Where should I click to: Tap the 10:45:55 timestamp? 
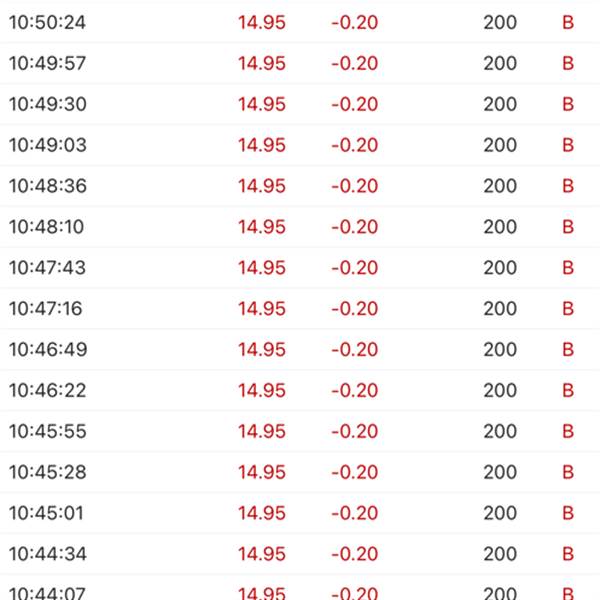[48, 431]
